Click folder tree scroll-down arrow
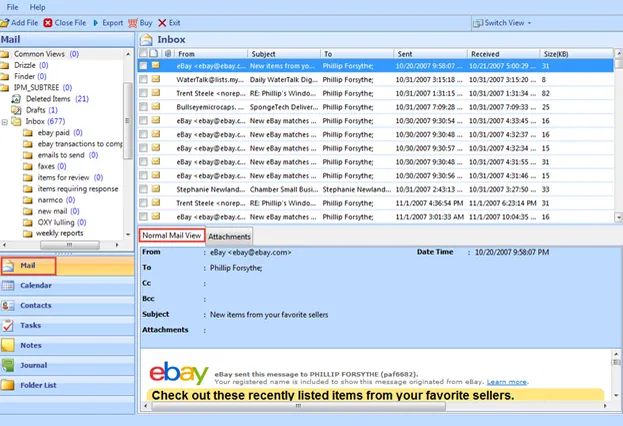623x426 pixels. pos(128,234)
